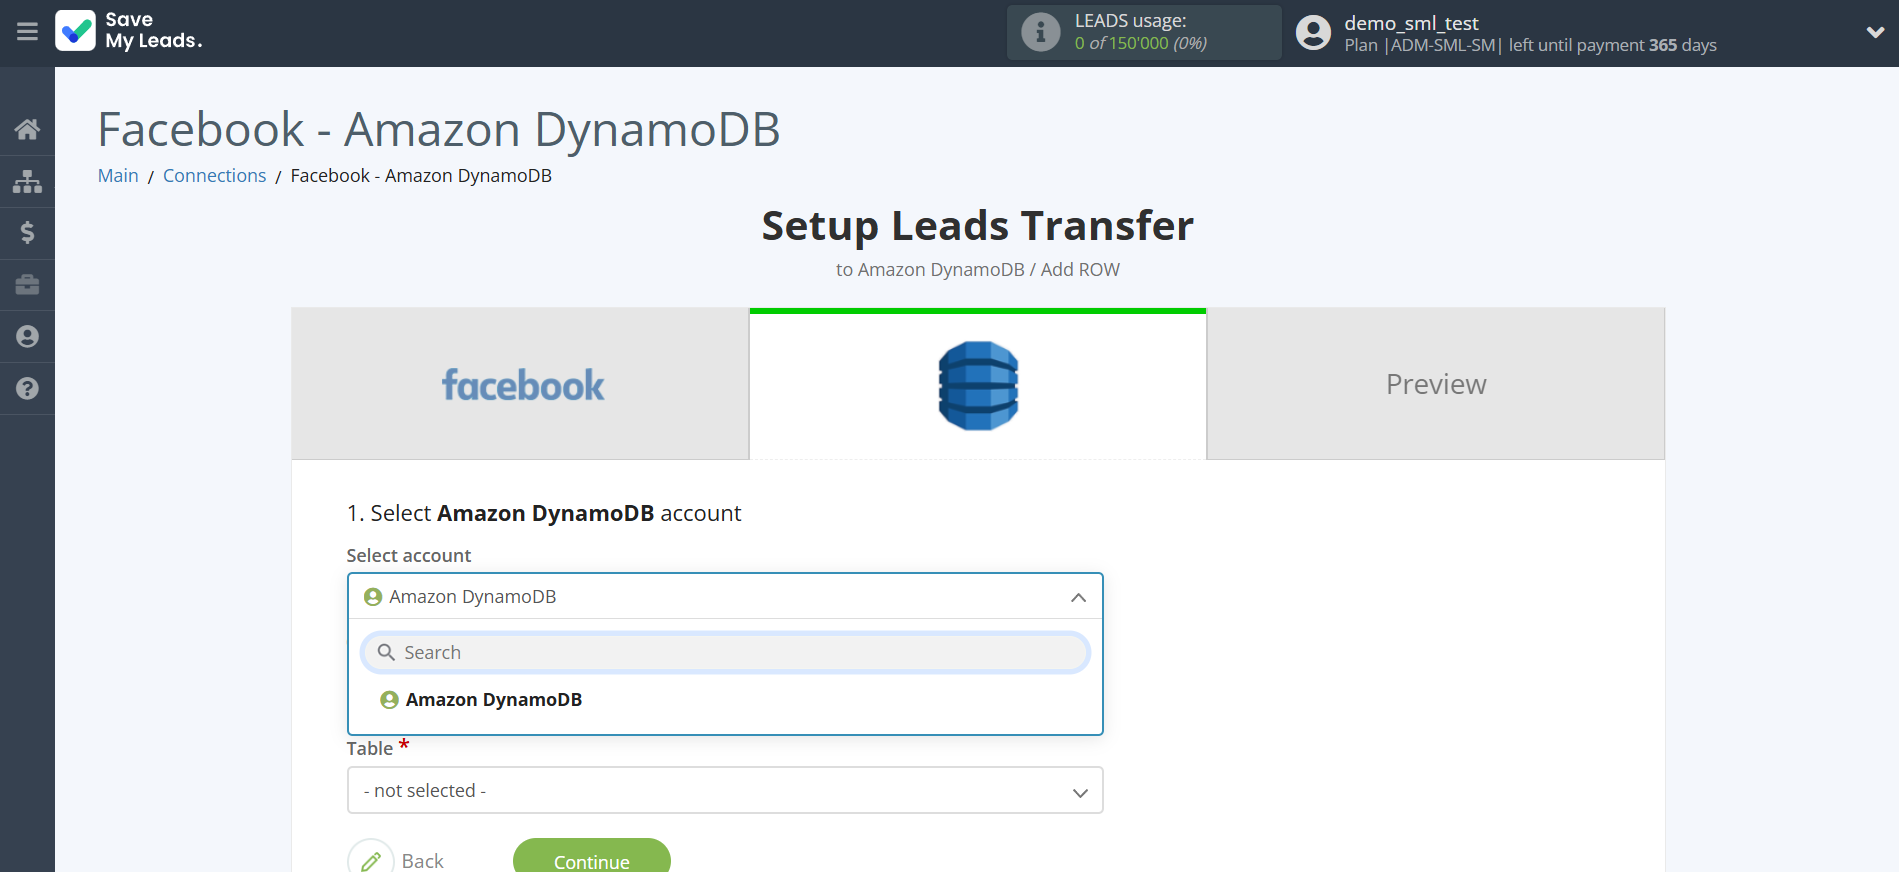Viewport: 1899px width, 872px height.
Task: Open billing dollar sign icon in sidebar
Action: (x=27, y=233)
